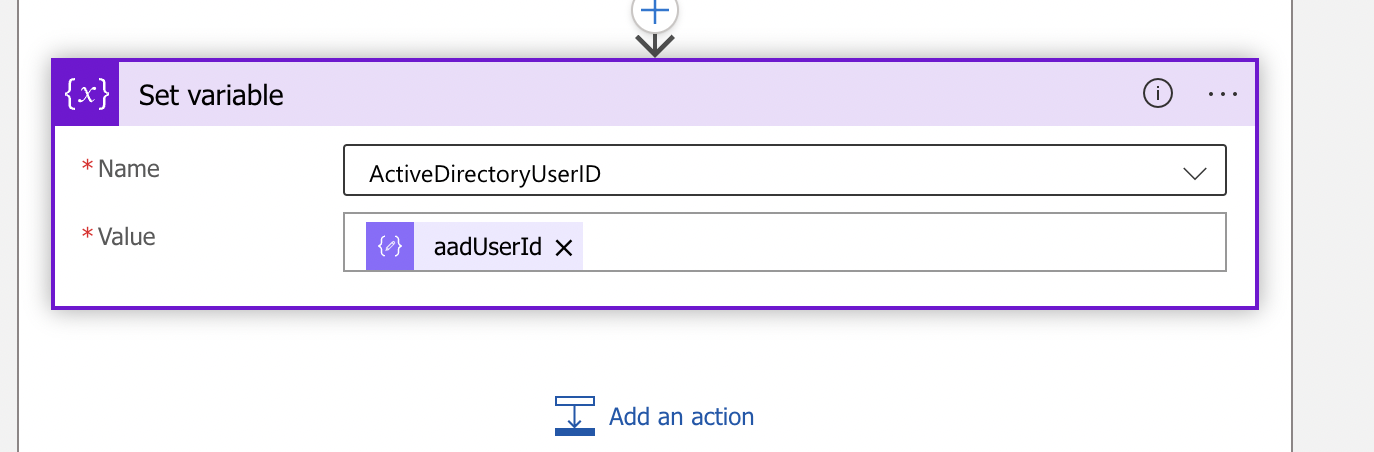Collapse card via Set variable title
The image size is (1374, 452).
pos(211,95)
